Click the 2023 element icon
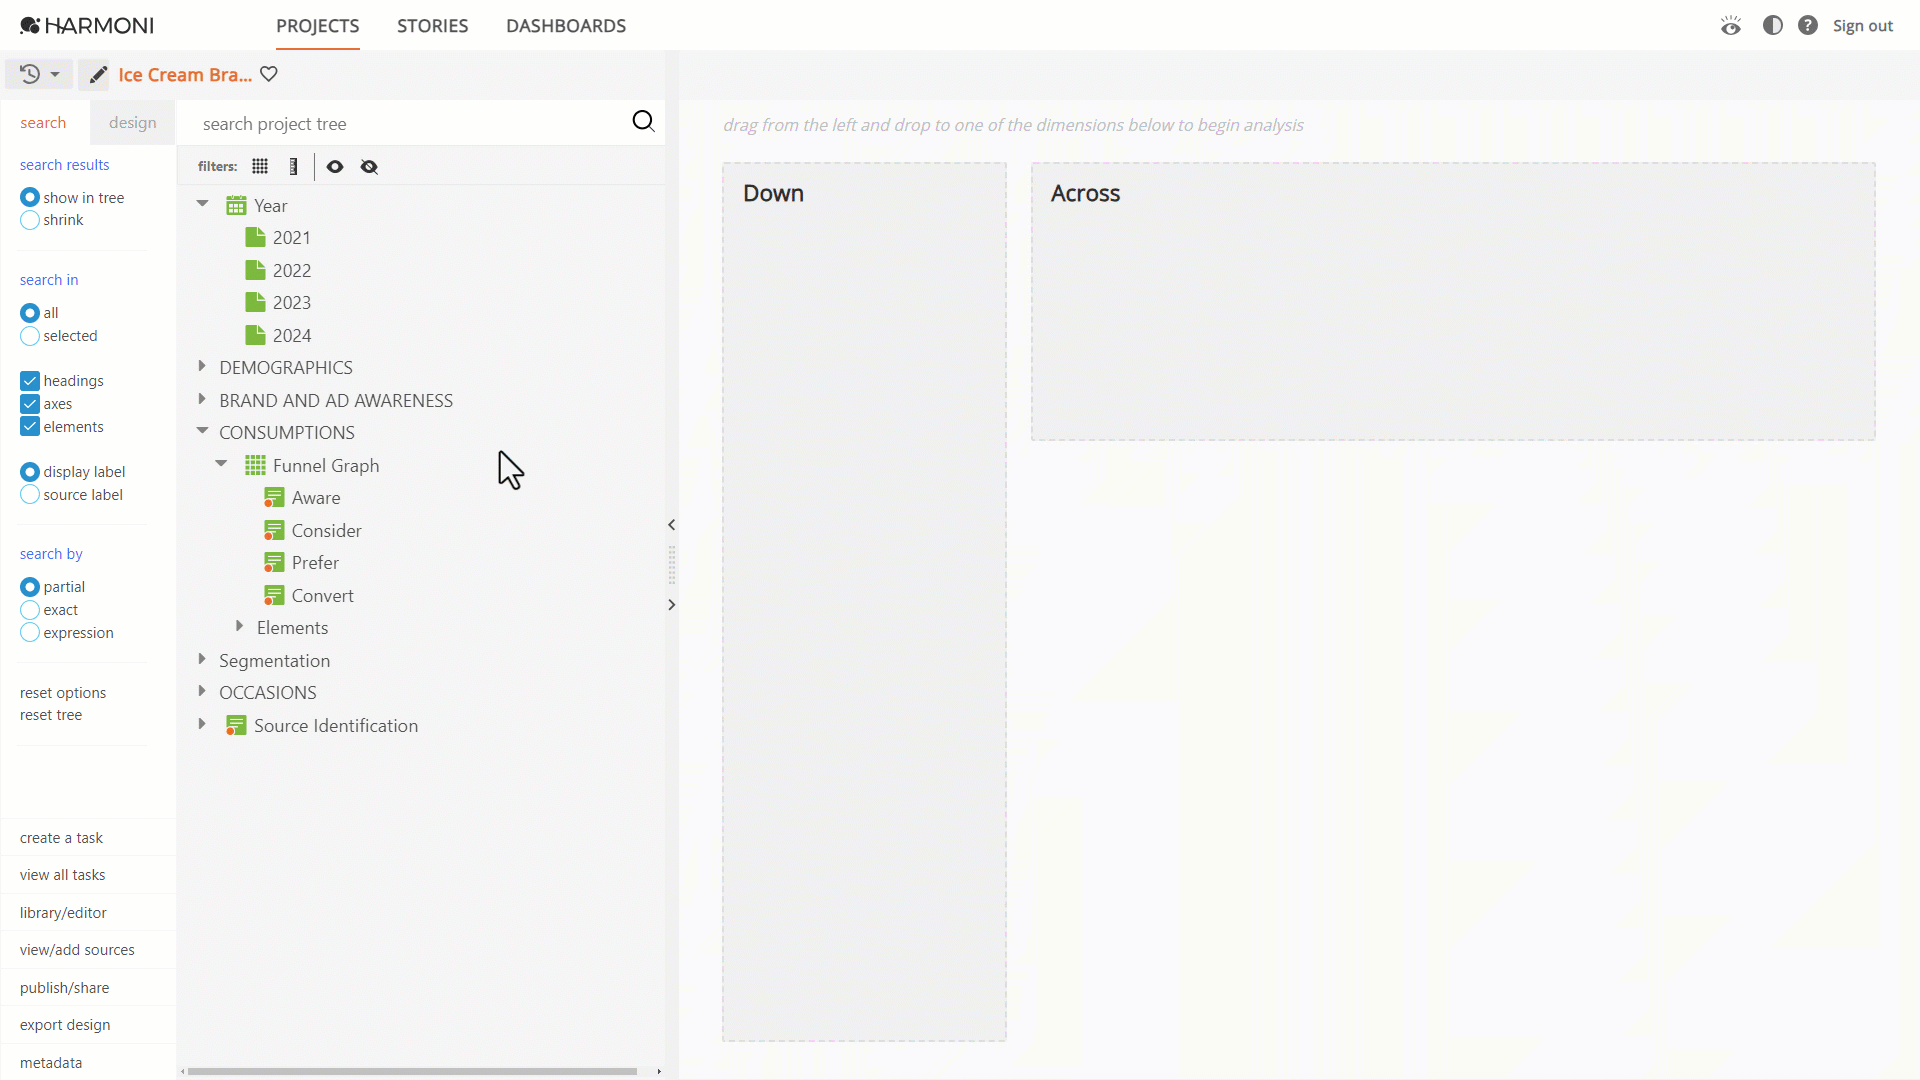This screenshot has width=1920, height=1080. pos(255,303)
